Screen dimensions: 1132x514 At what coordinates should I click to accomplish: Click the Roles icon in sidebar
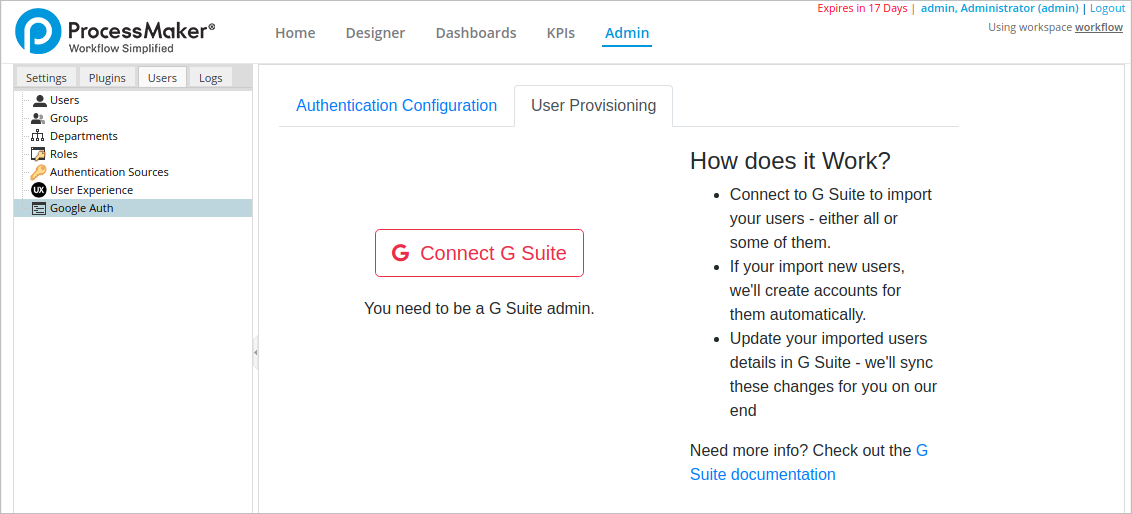[39, 154]
